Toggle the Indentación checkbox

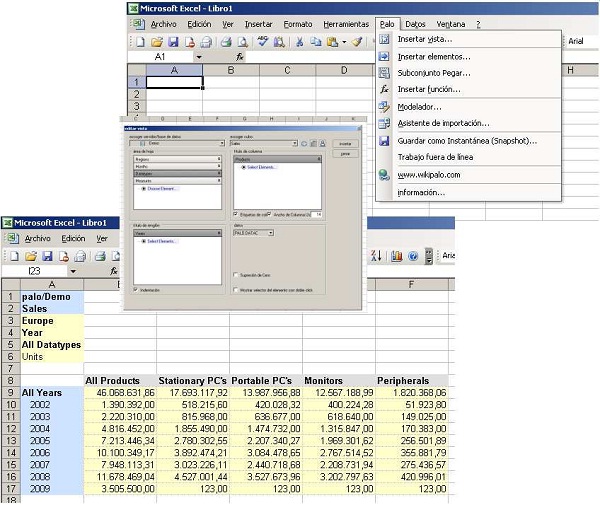(135, 290)
